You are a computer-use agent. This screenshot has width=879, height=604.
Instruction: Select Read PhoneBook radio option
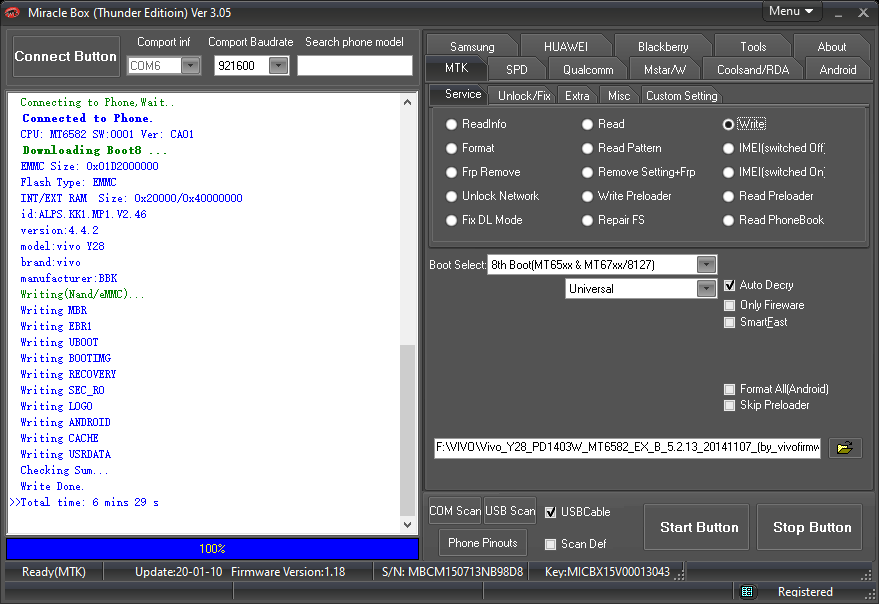pos(728,220)
